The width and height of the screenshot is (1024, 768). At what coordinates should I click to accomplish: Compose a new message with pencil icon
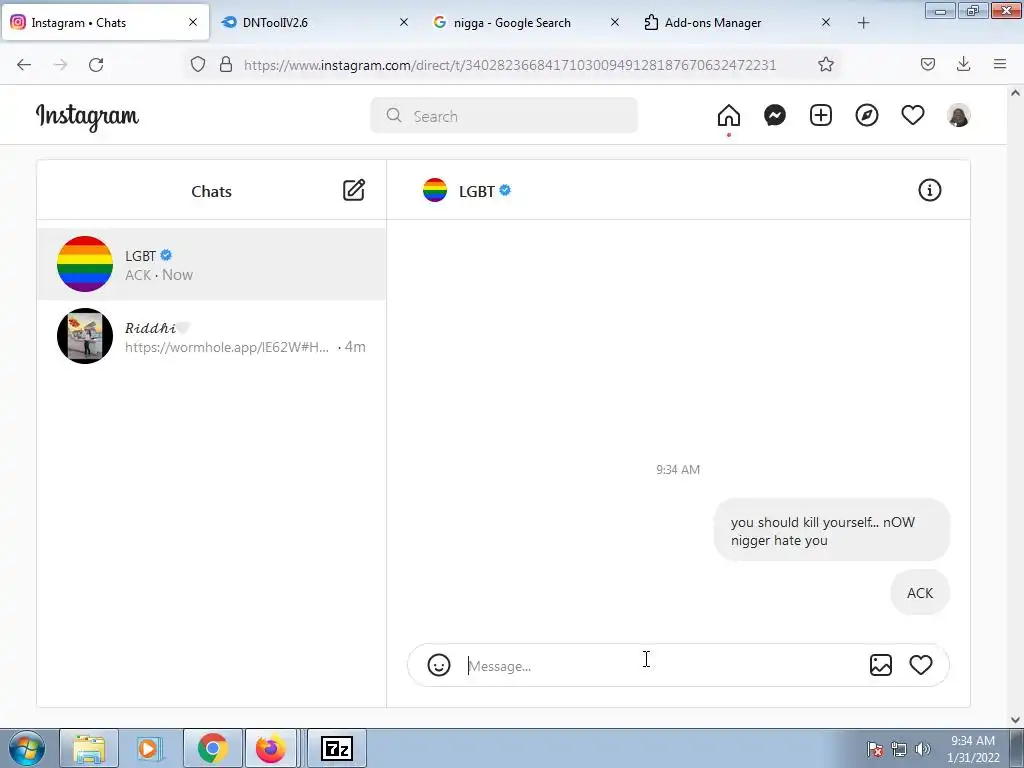[x=354, y=190]
